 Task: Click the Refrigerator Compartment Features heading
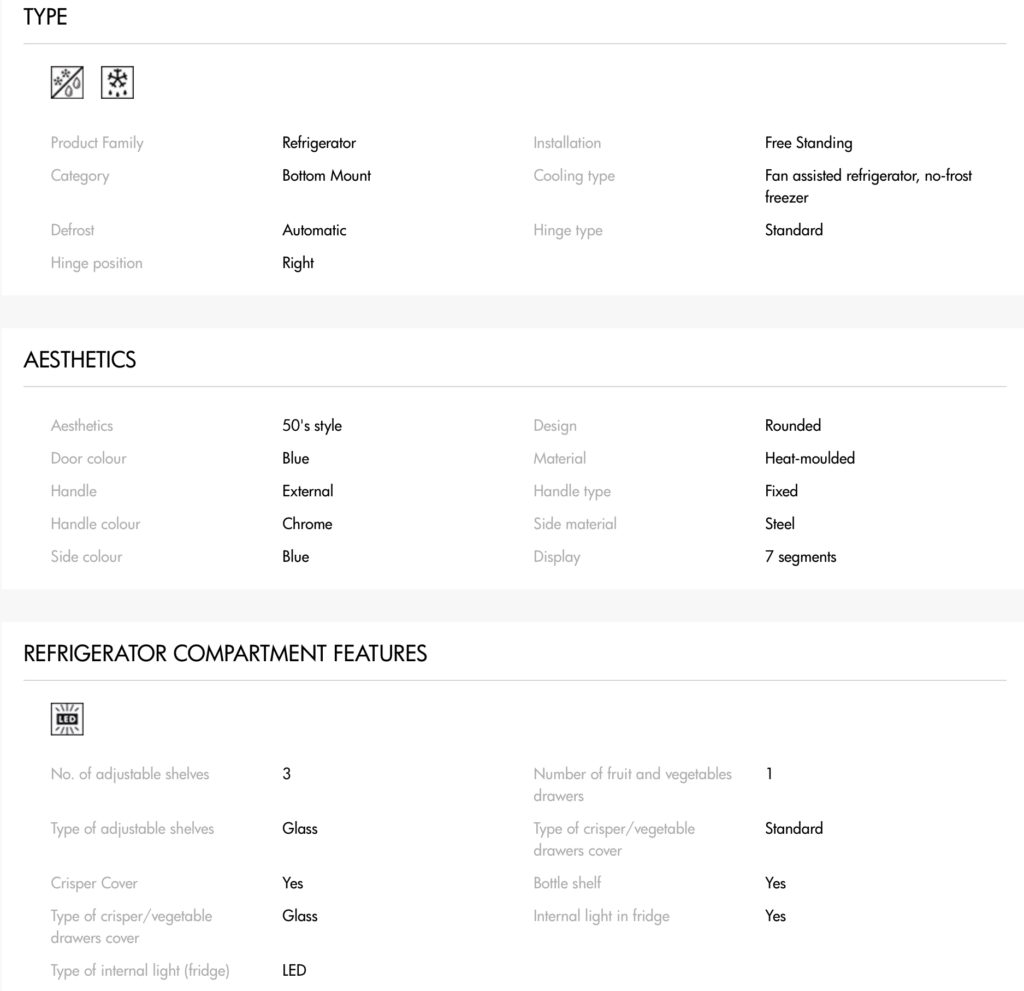click(225, 653)
